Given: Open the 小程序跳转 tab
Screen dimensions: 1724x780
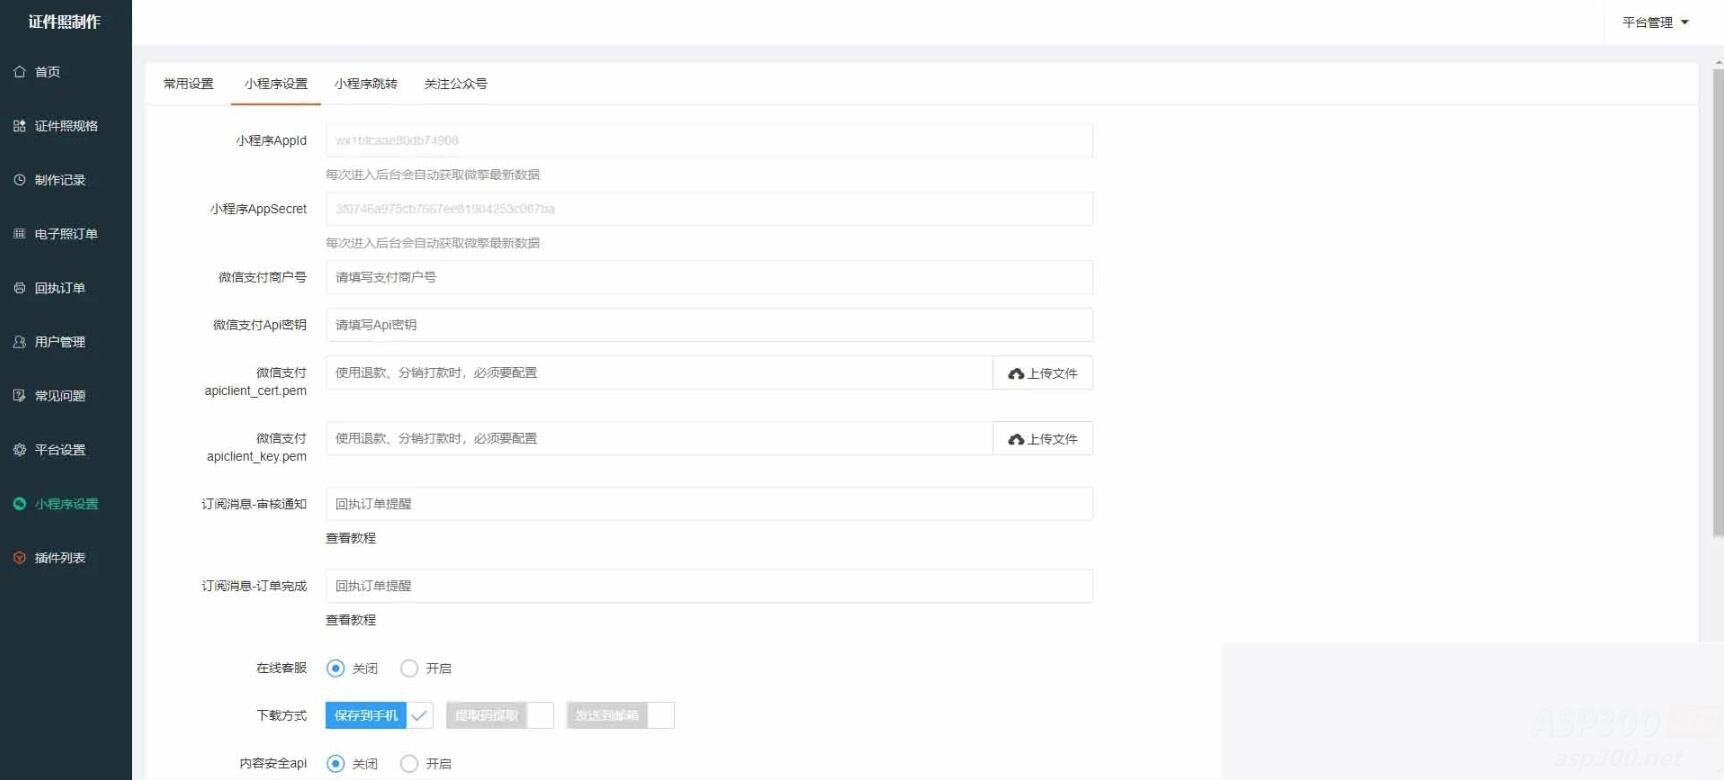Looking at the screenshot, I should [x=365, y=84].
